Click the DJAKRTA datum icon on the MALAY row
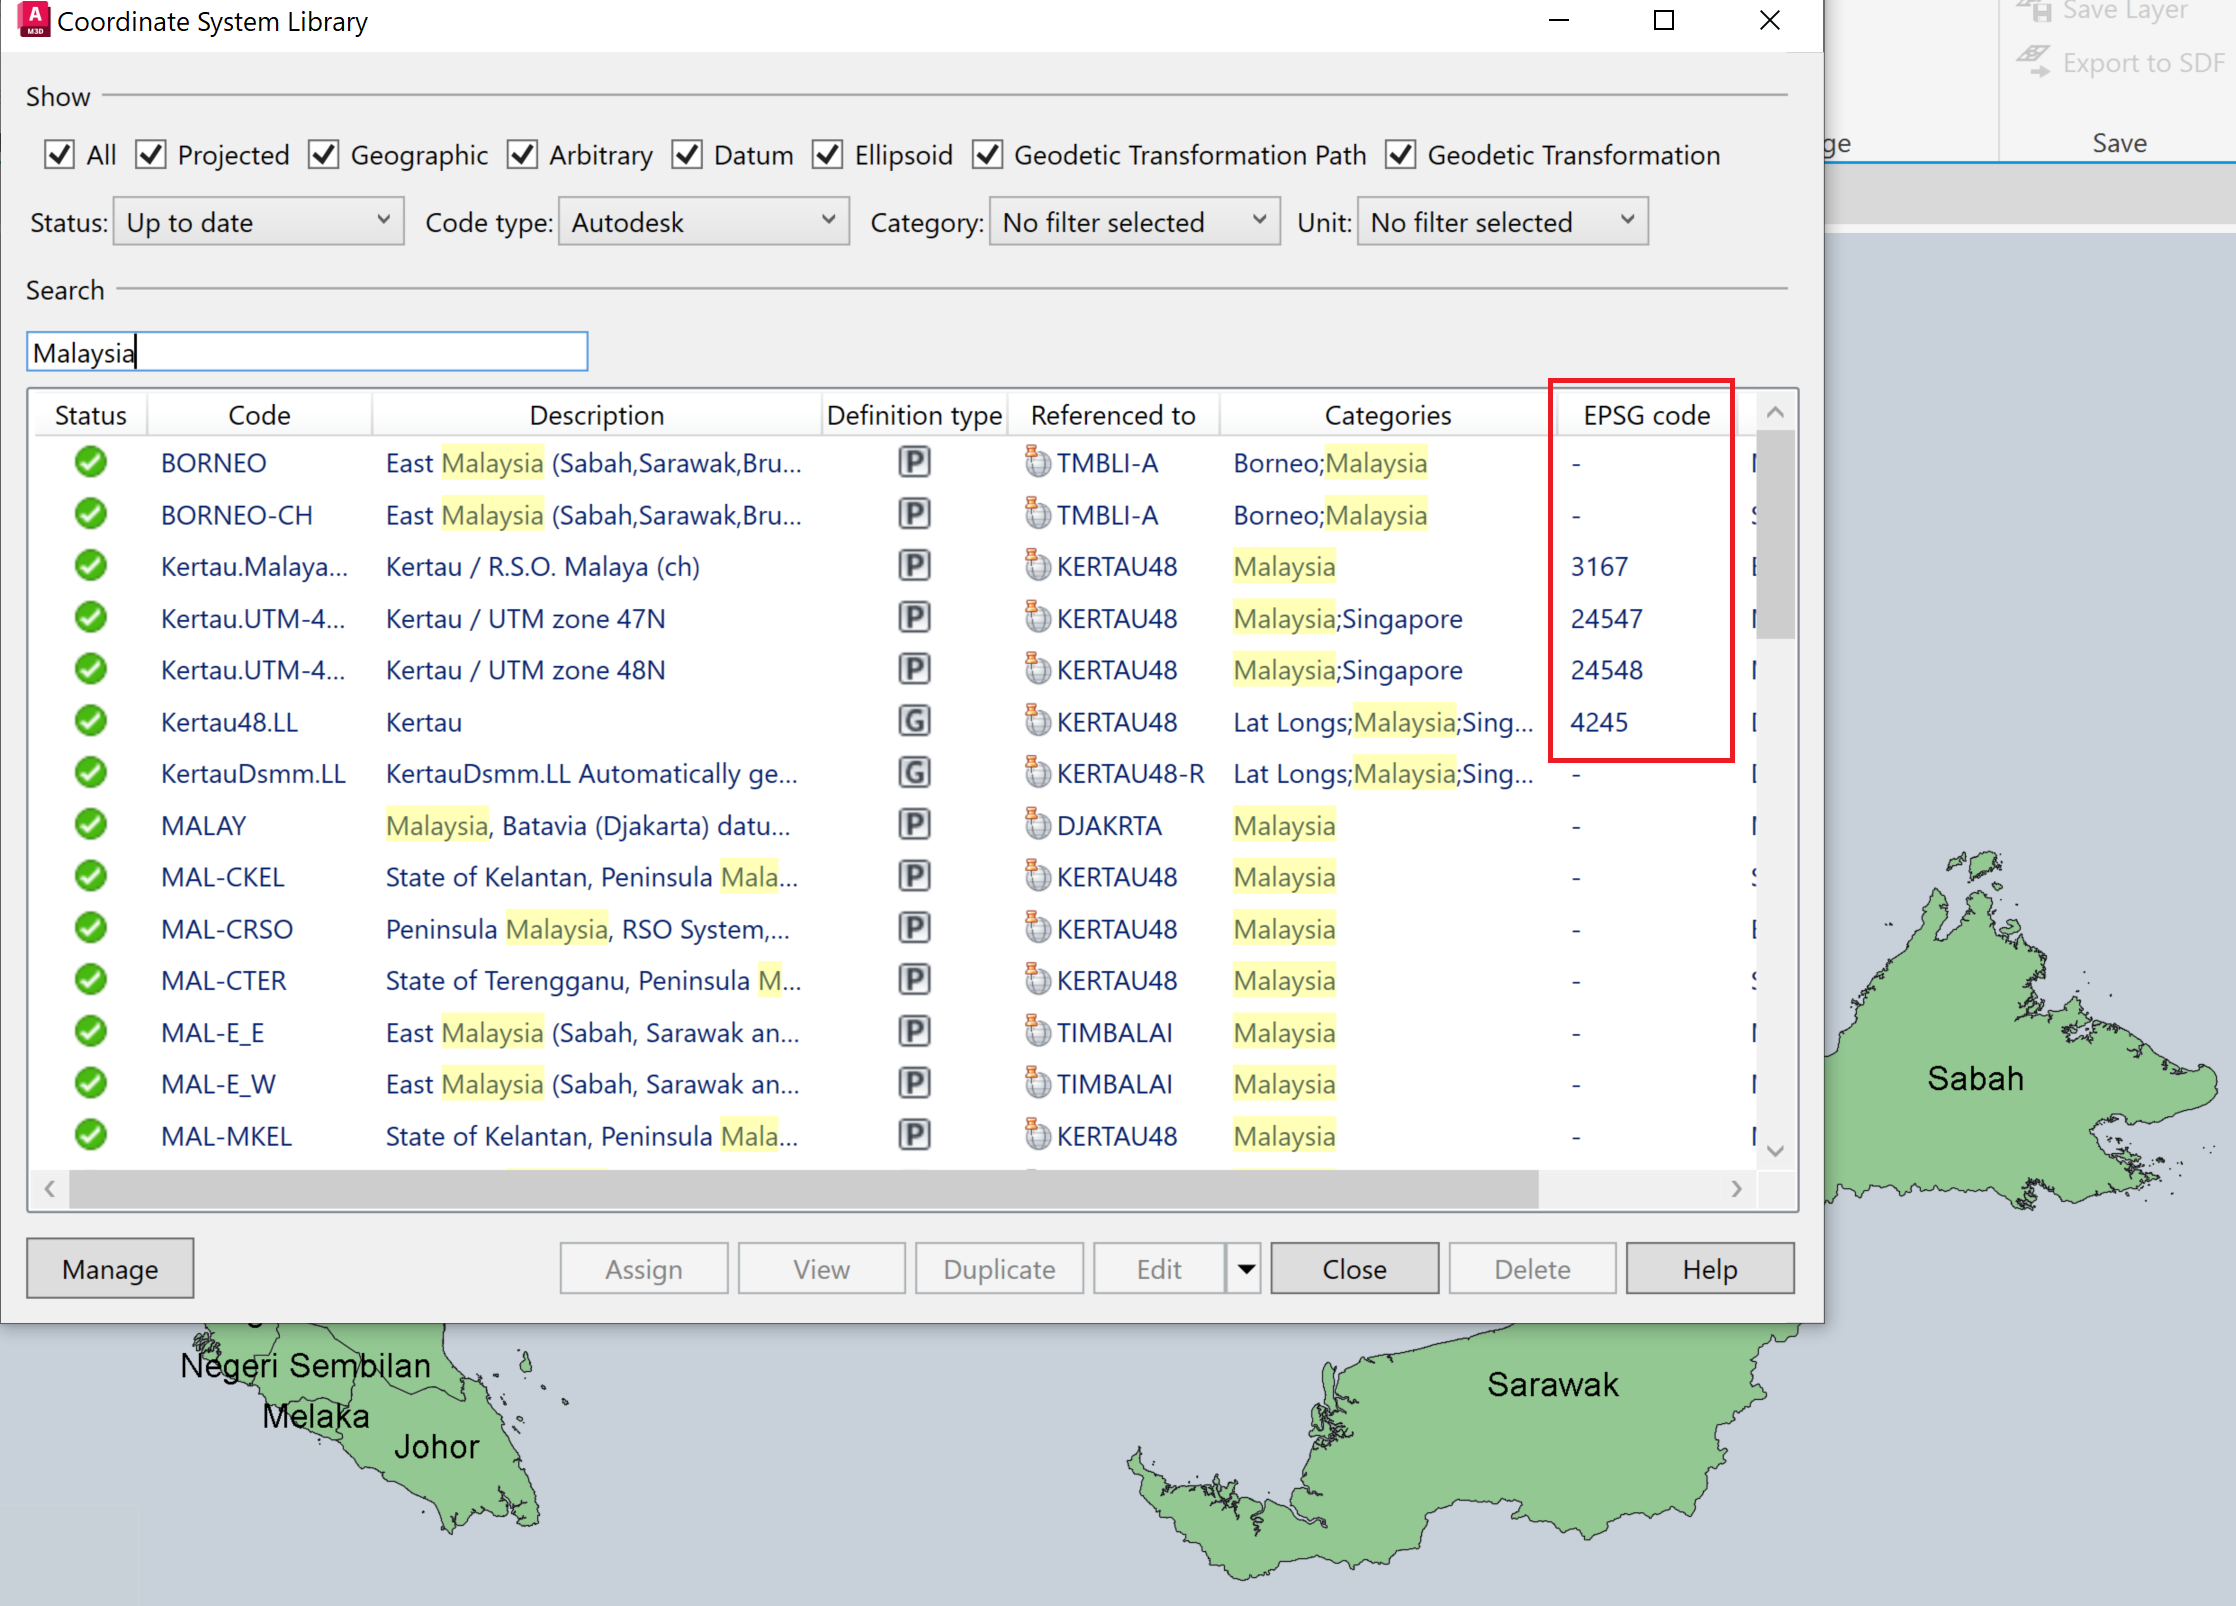Image resolution: width=2236 pixels, height=1606 pixels. click(x=1037, y=825)
